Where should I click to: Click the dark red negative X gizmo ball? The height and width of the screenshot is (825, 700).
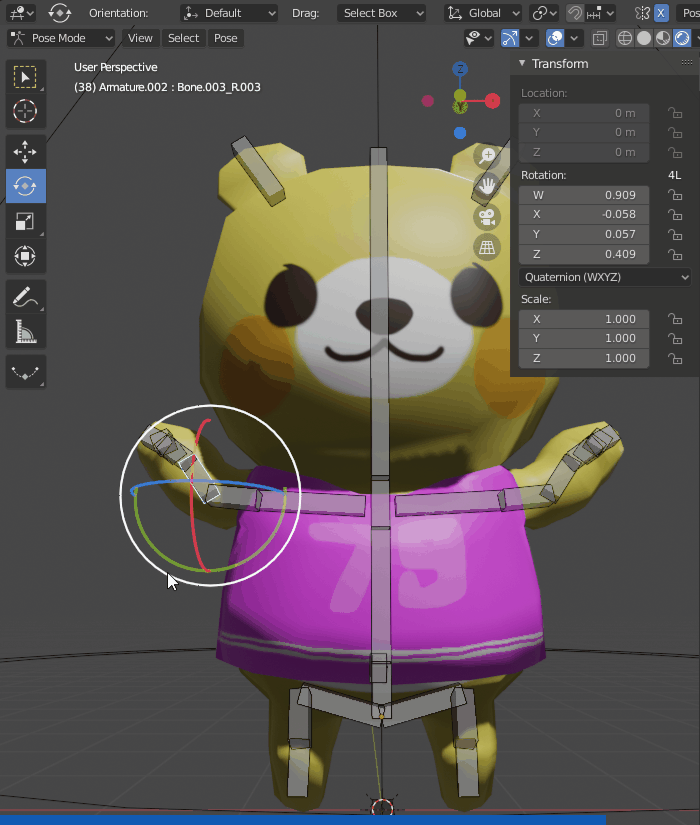(x=428, y=100)
